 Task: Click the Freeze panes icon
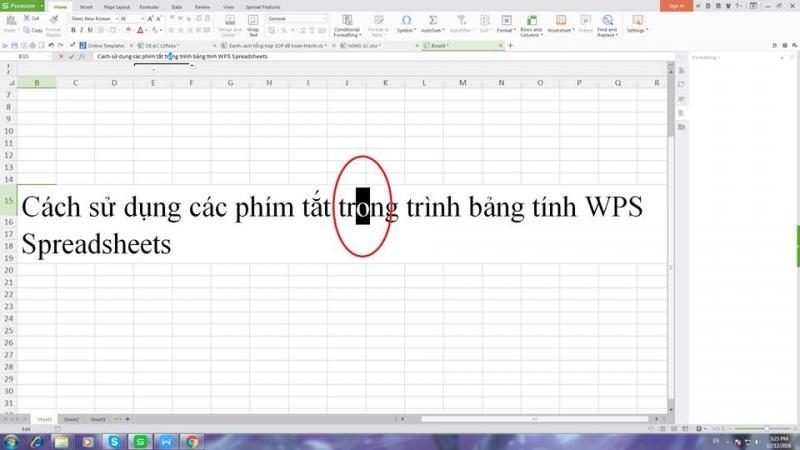point(586,20)
